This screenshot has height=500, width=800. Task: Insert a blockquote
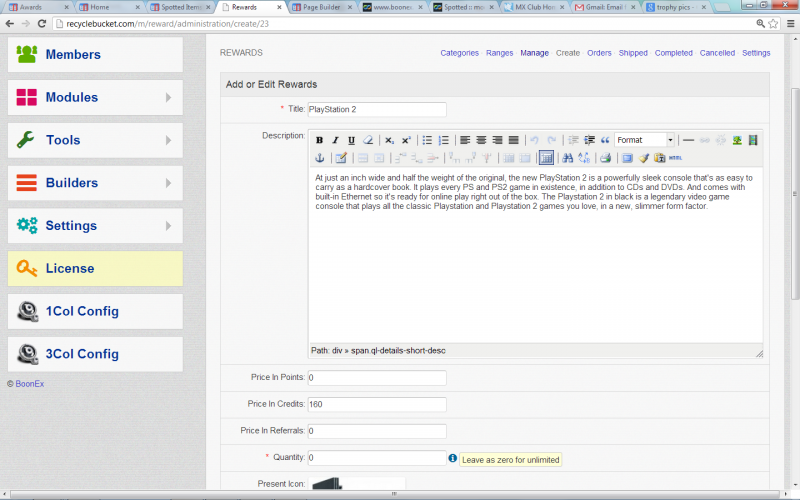[605, 140]
